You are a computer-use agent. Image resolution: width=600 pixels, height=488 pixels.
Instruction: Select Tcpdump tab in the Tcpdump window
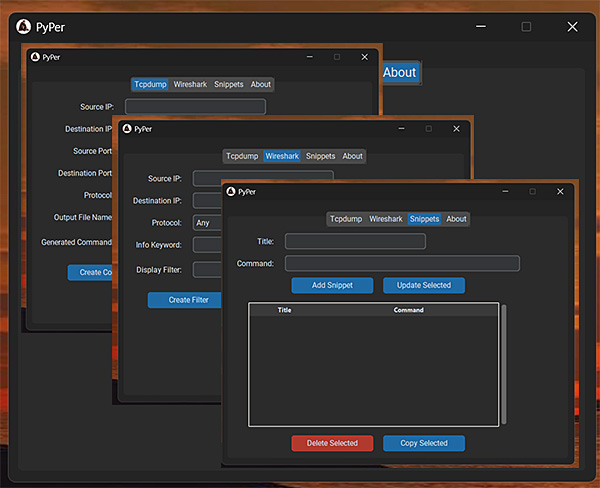150,84
